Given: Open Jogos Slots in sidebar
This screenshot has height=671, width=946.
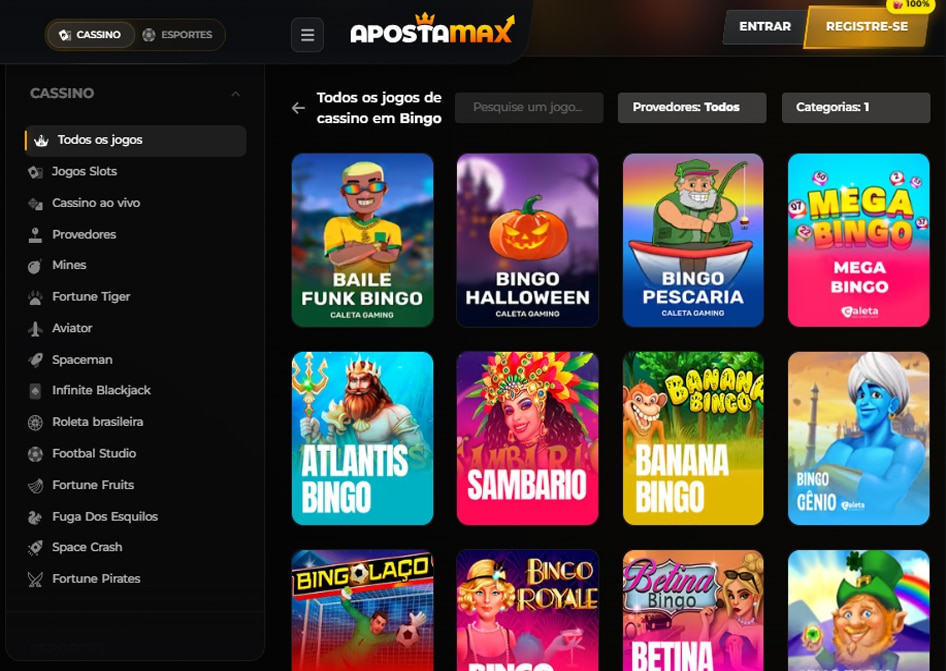Looking at the screenshot, I should click(84, 172).
